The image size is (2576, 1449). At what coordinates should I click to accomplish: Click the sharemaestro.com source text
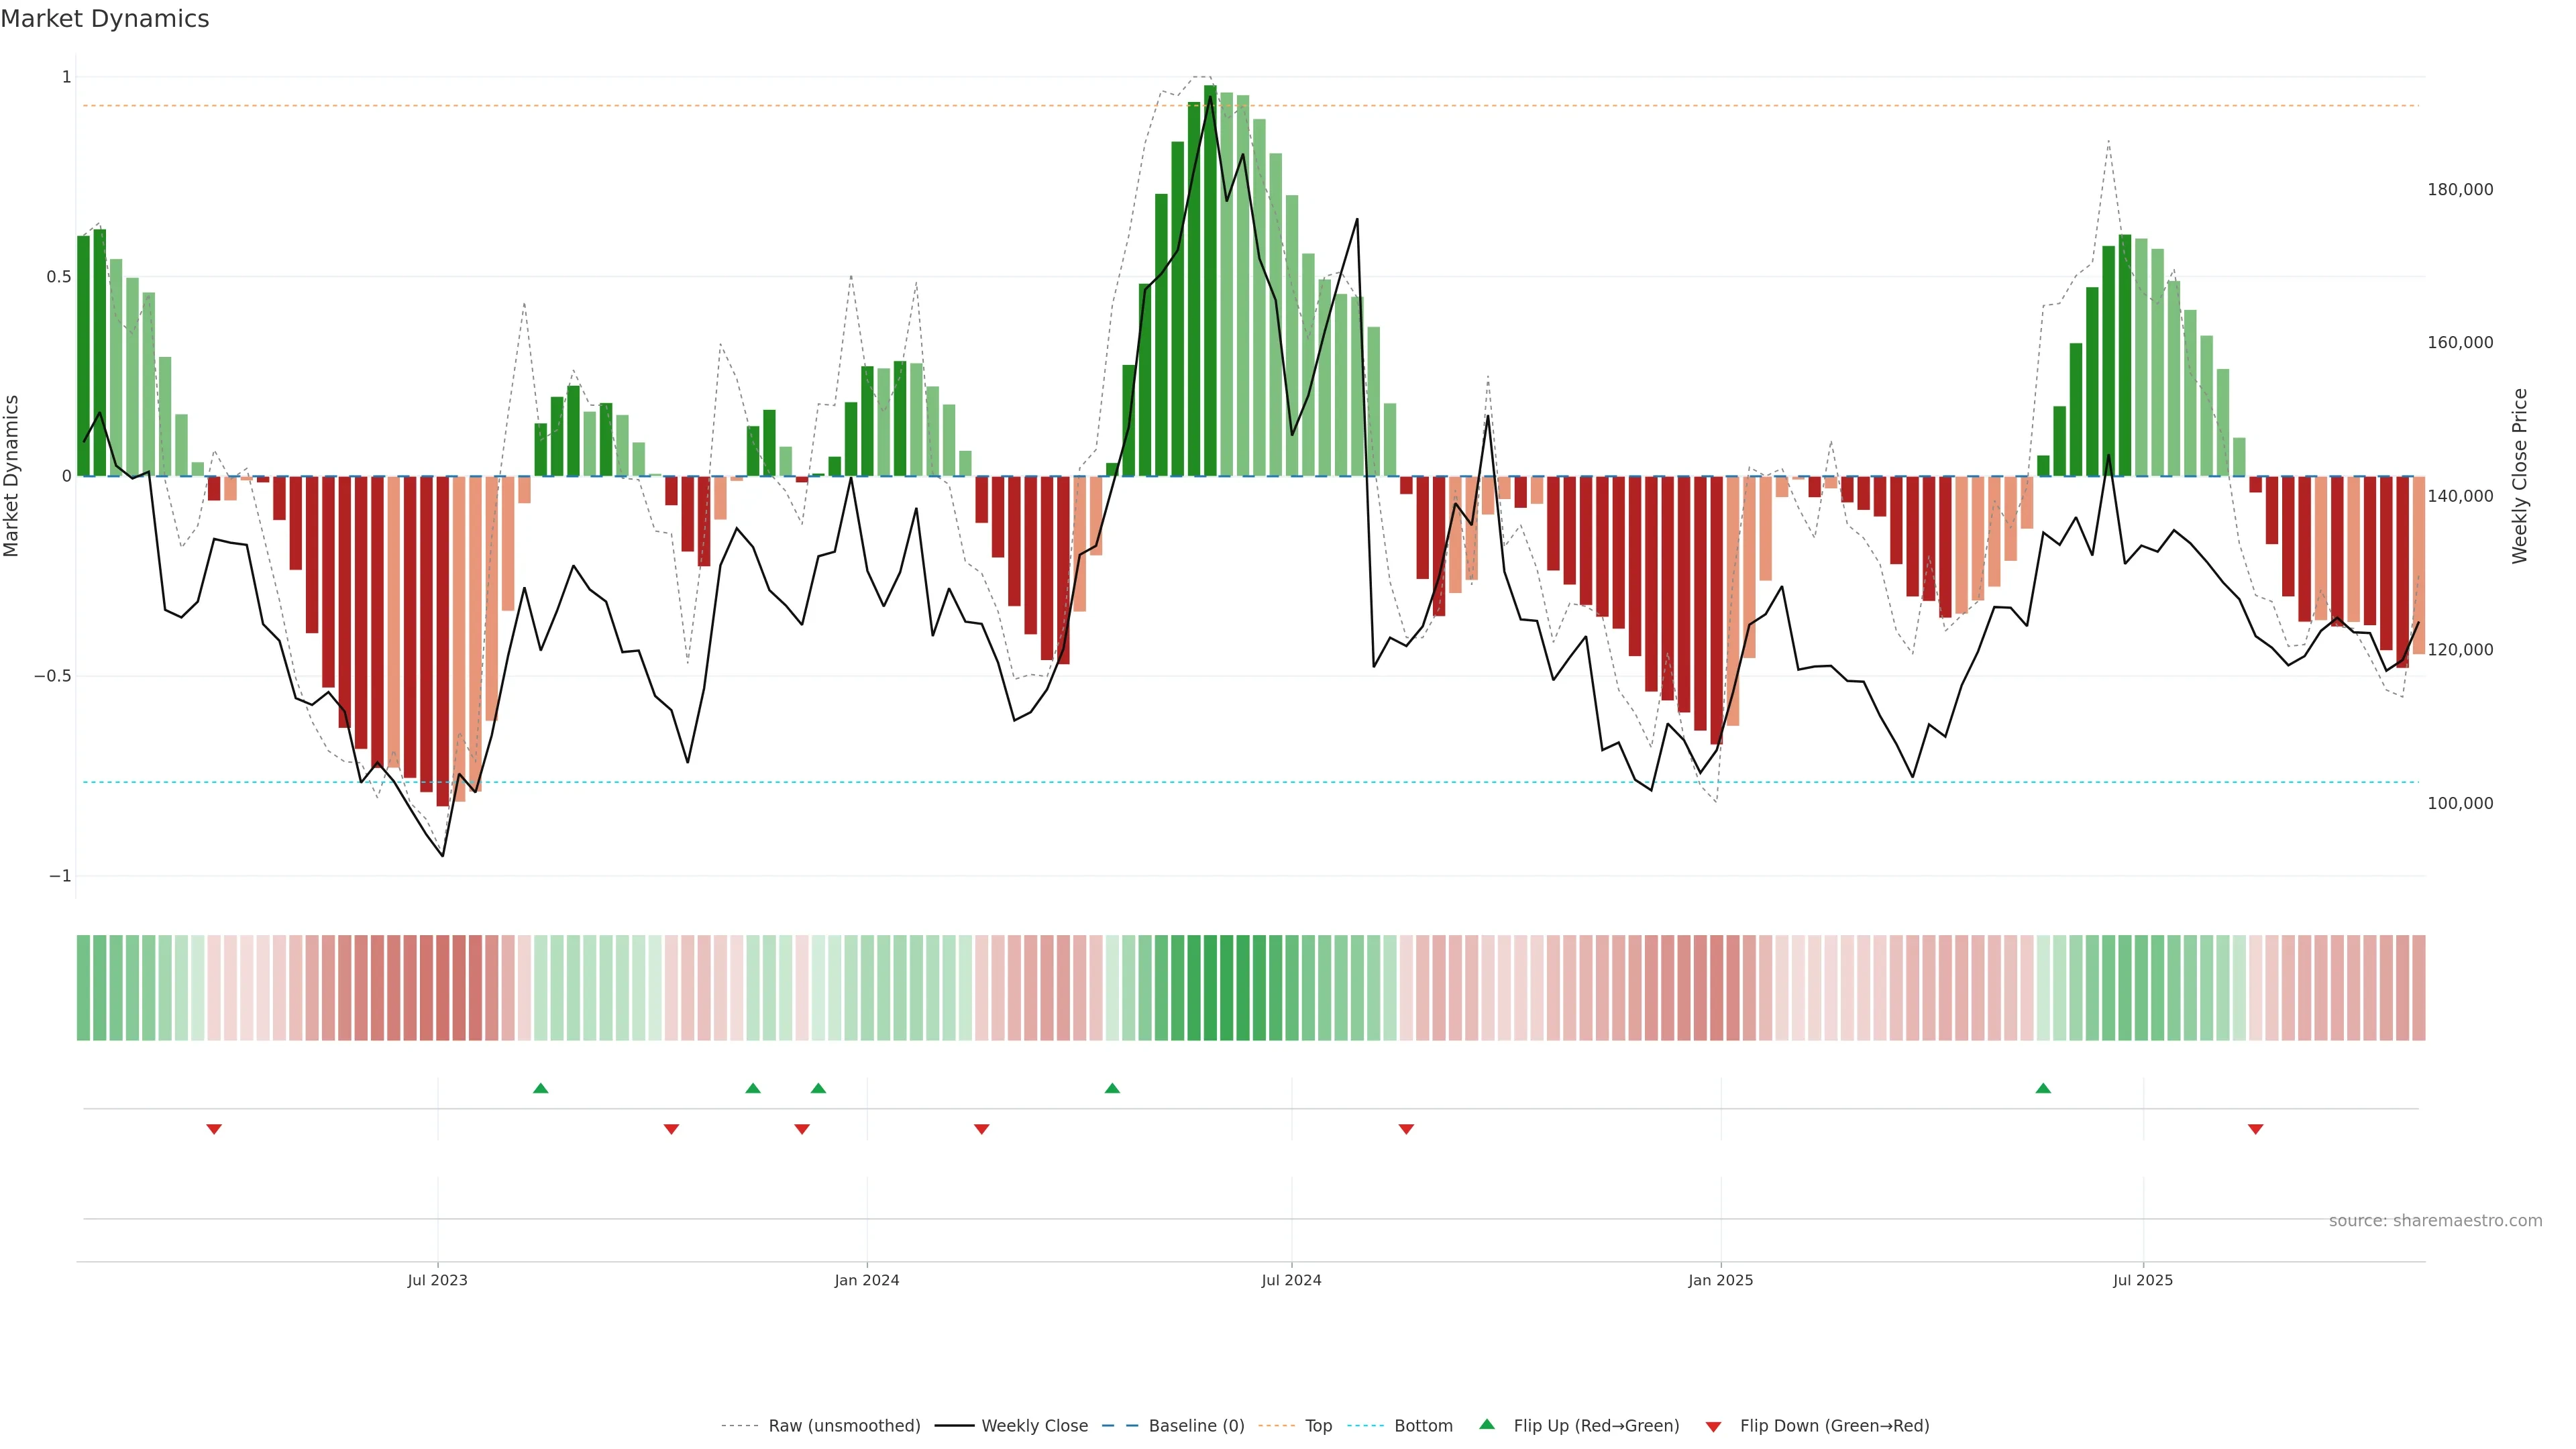click(2435, 1221)
